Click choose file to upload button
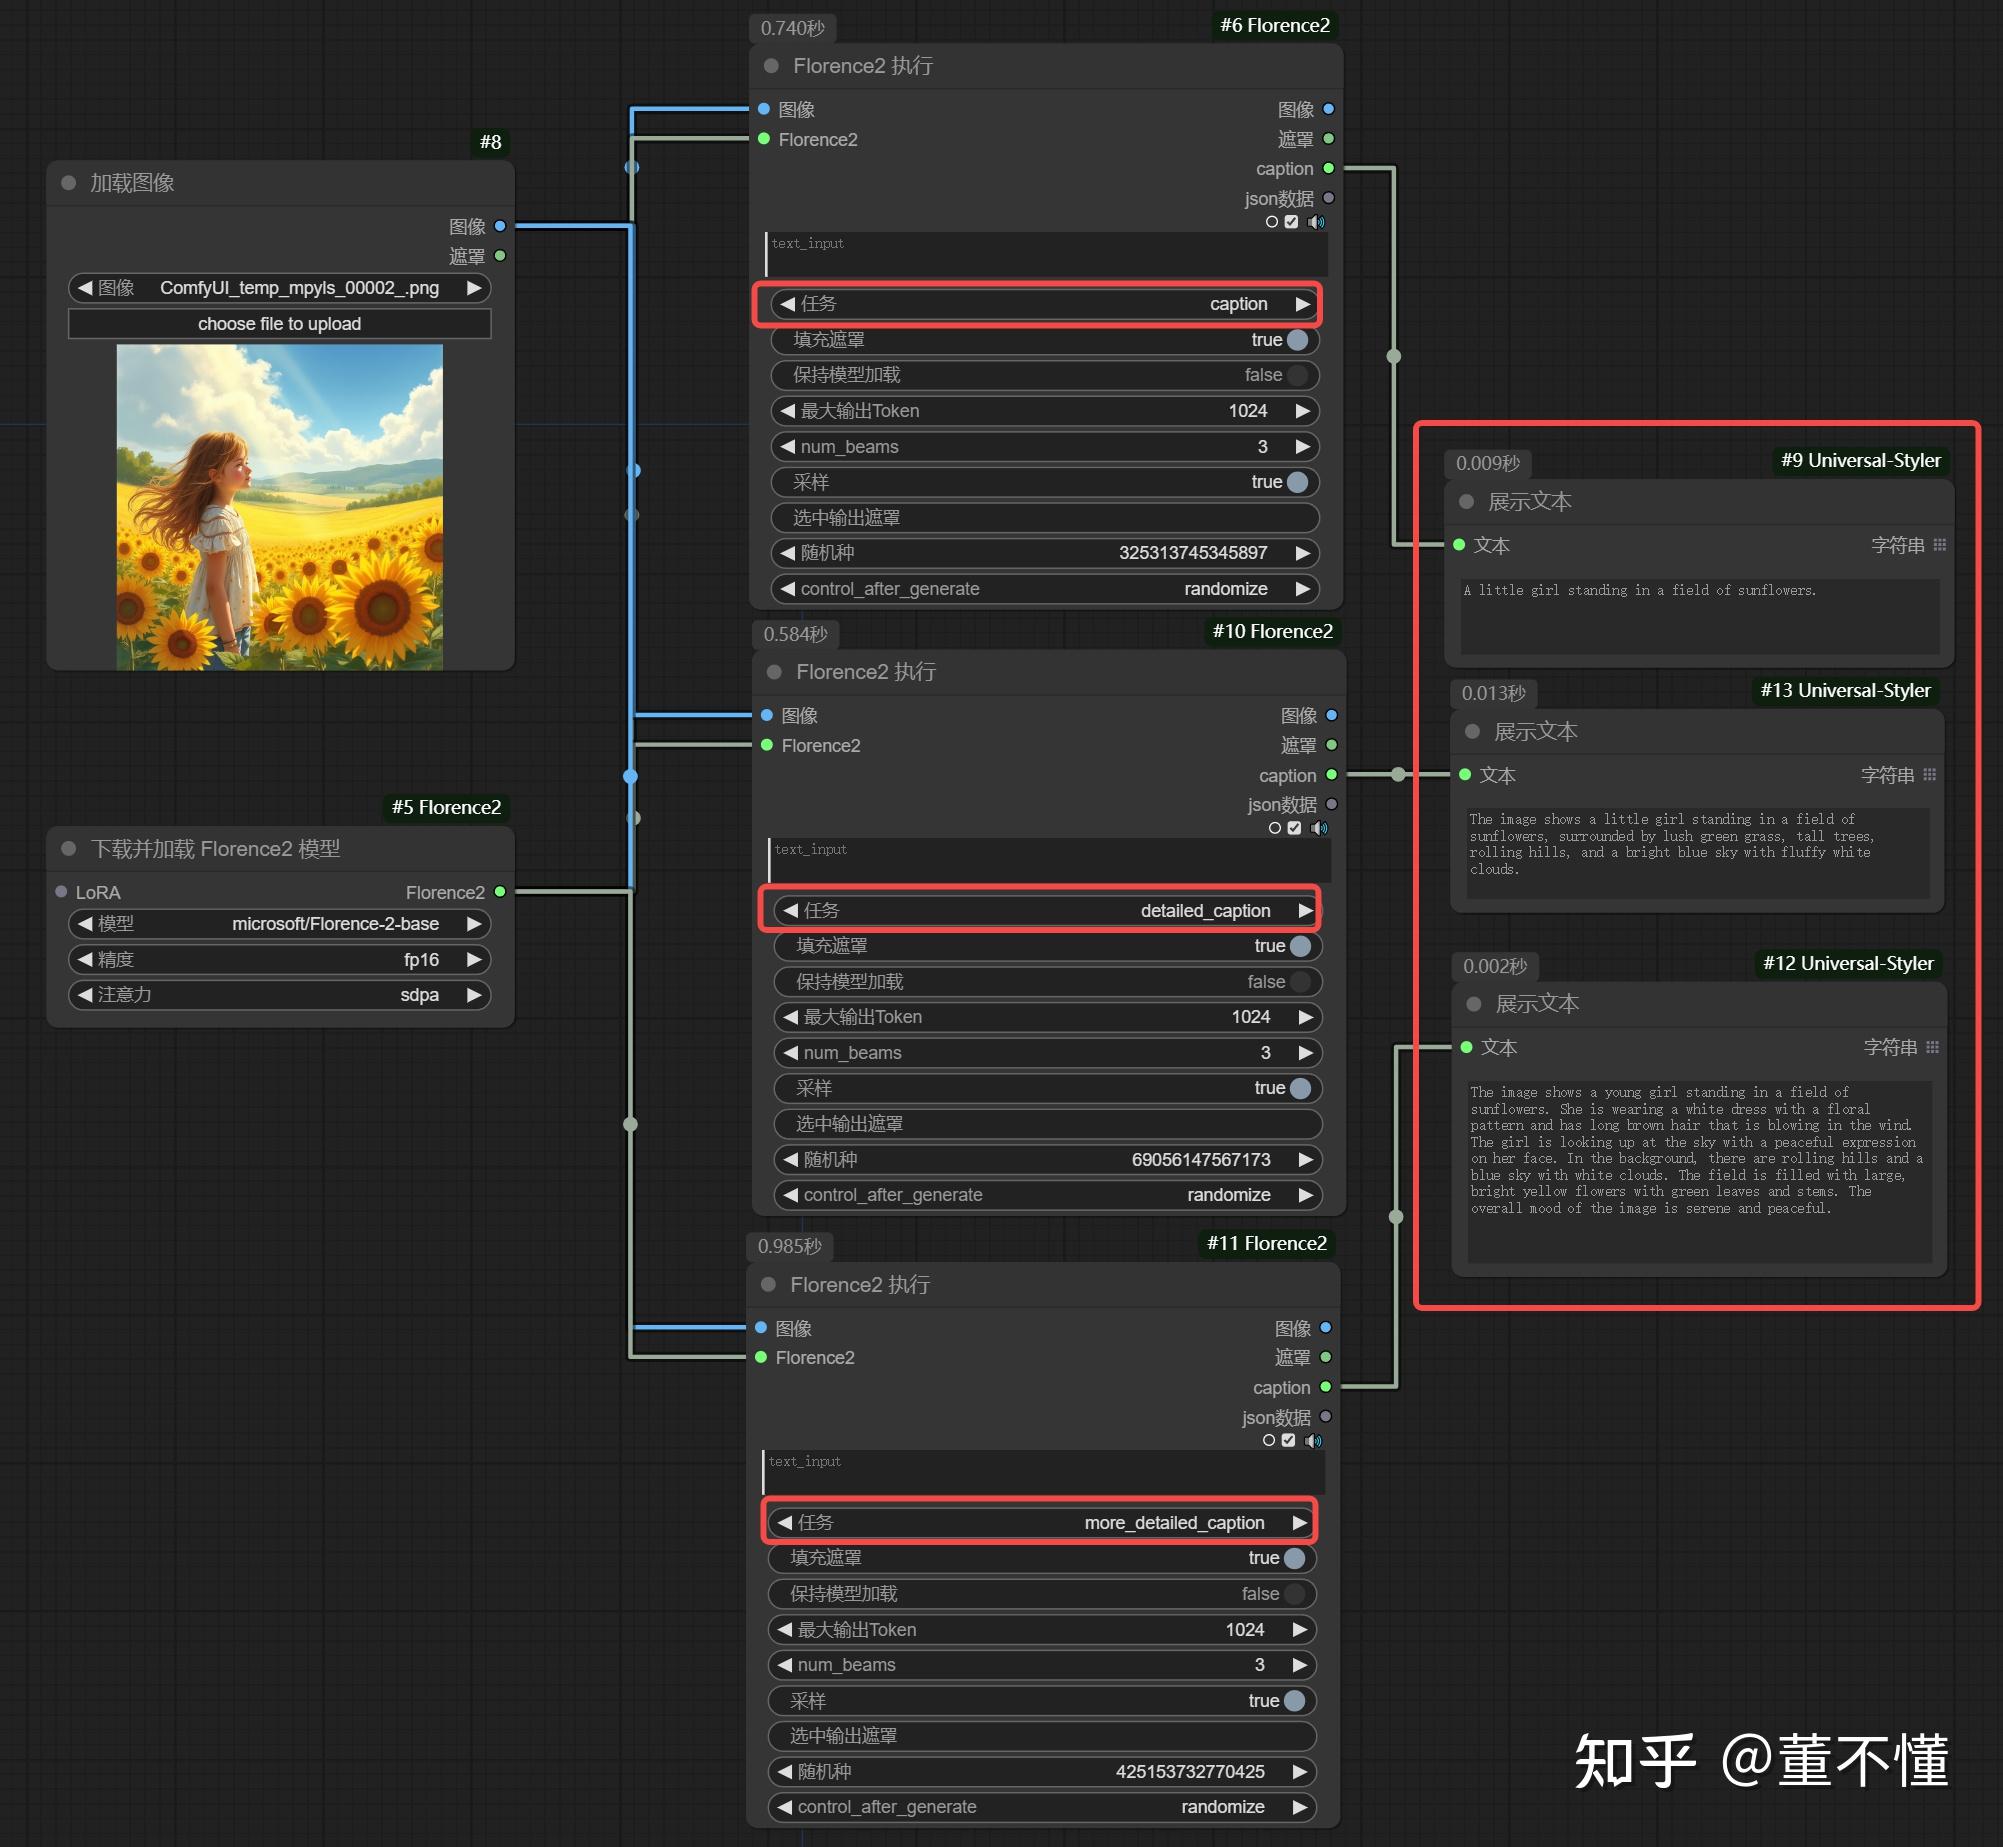The height and width of the screenshot is (1847, 2003). (279, 324)
